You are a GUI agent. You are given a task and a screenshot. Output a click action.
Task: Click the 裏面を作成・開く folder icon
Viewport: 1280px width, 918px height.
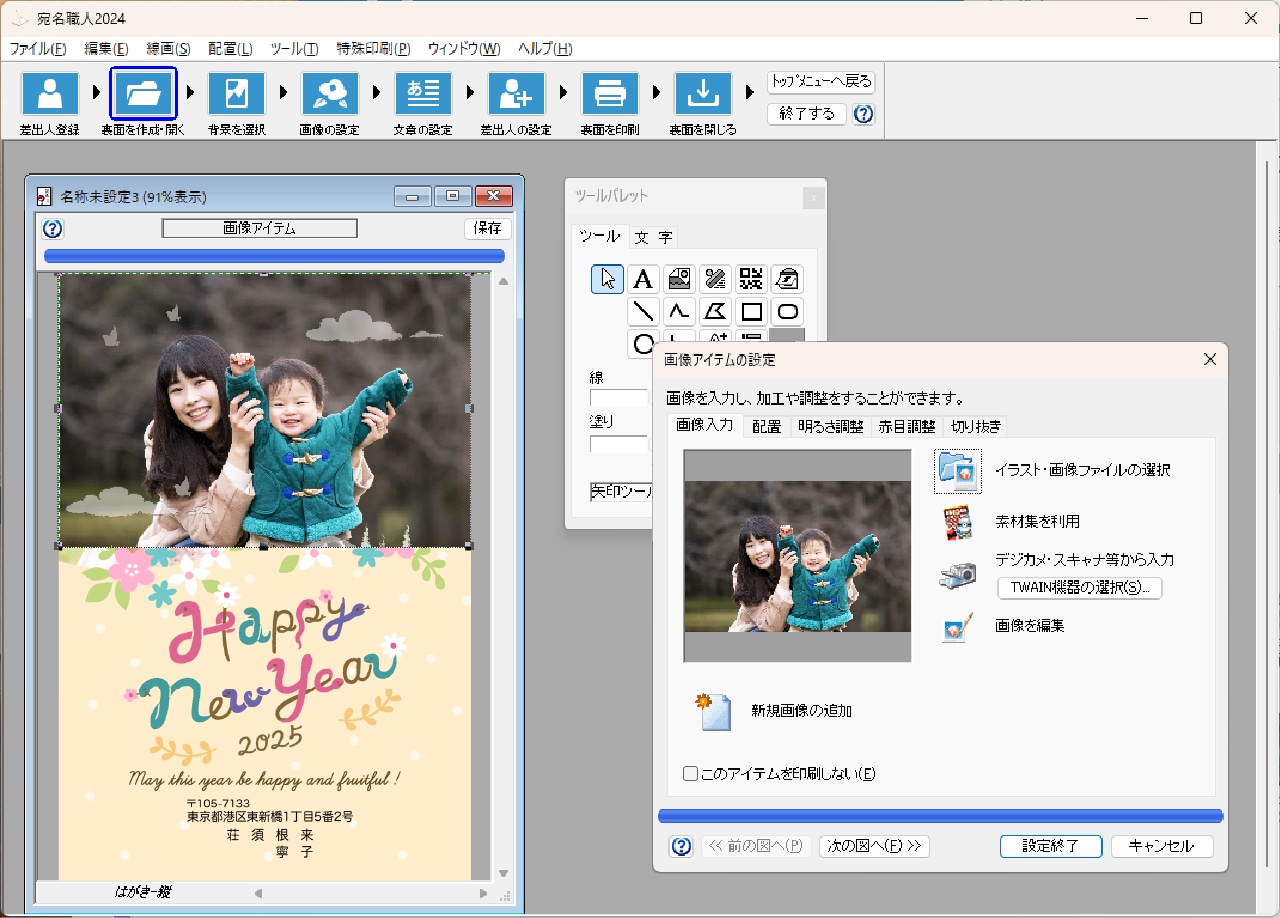(143, 94)
